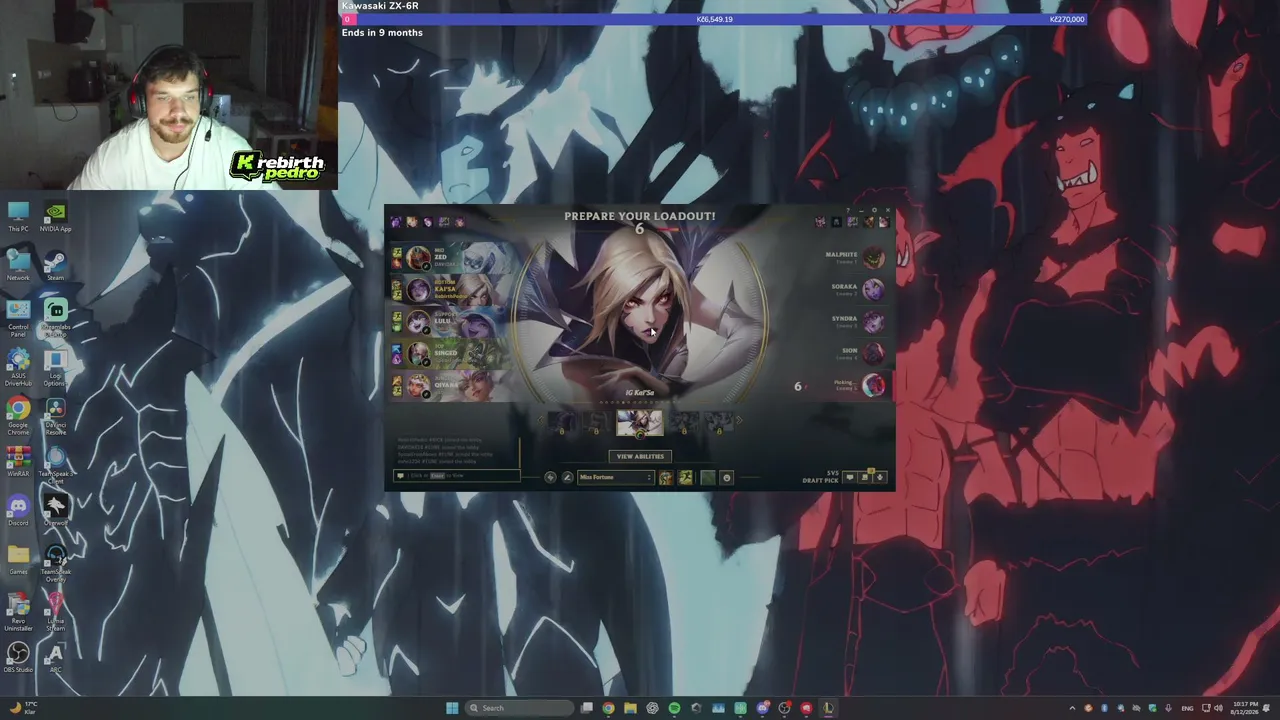
Task: Switch the ENG input language indicator
Action: pos(1187,708)
